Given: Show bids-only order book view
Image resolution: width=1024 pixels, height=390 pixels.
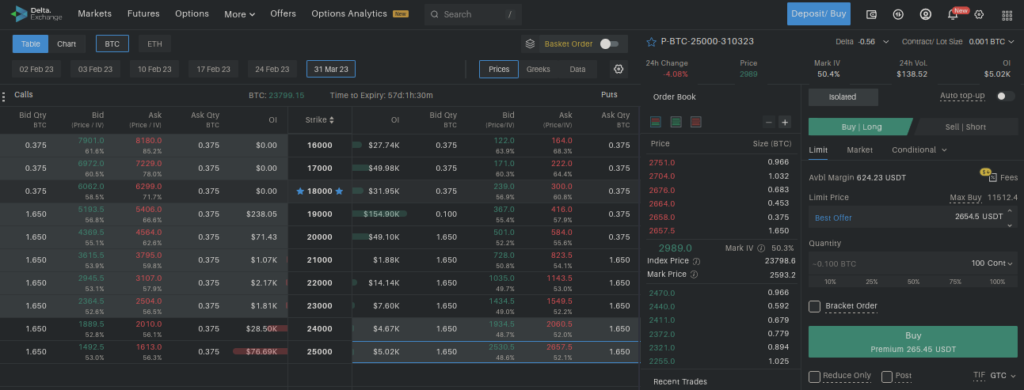Looking at the screenshot, I should click(676, 122).
